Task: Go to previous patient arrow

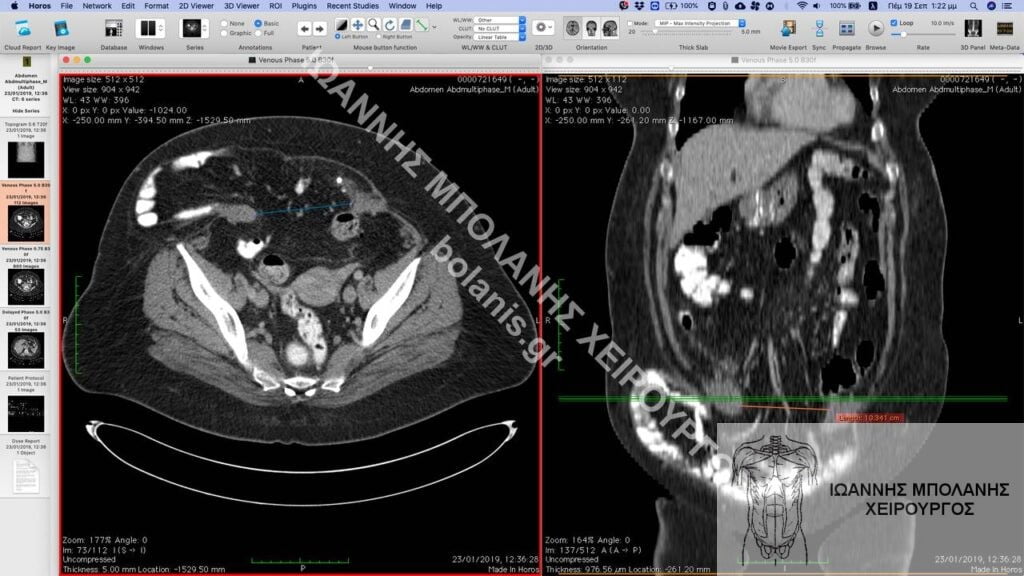Action: pos(304,29)
